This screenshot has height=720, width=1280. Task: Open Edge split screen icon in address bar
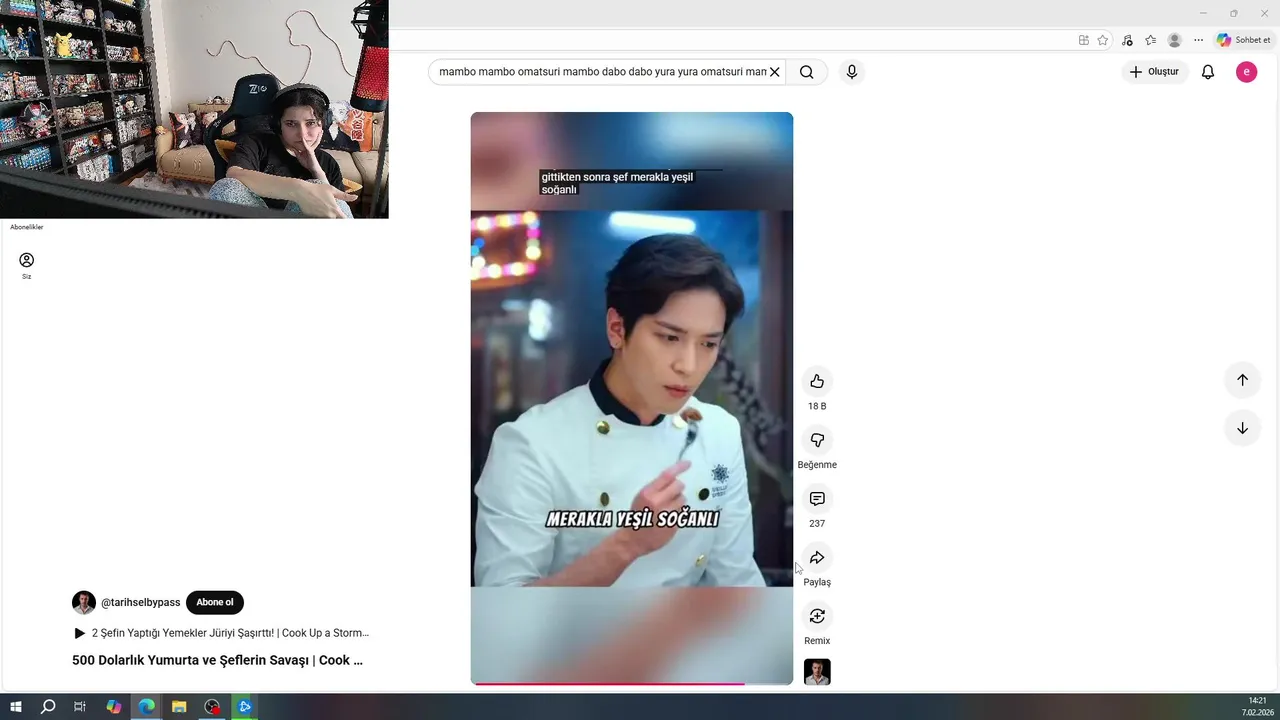tap(1084, 40)
